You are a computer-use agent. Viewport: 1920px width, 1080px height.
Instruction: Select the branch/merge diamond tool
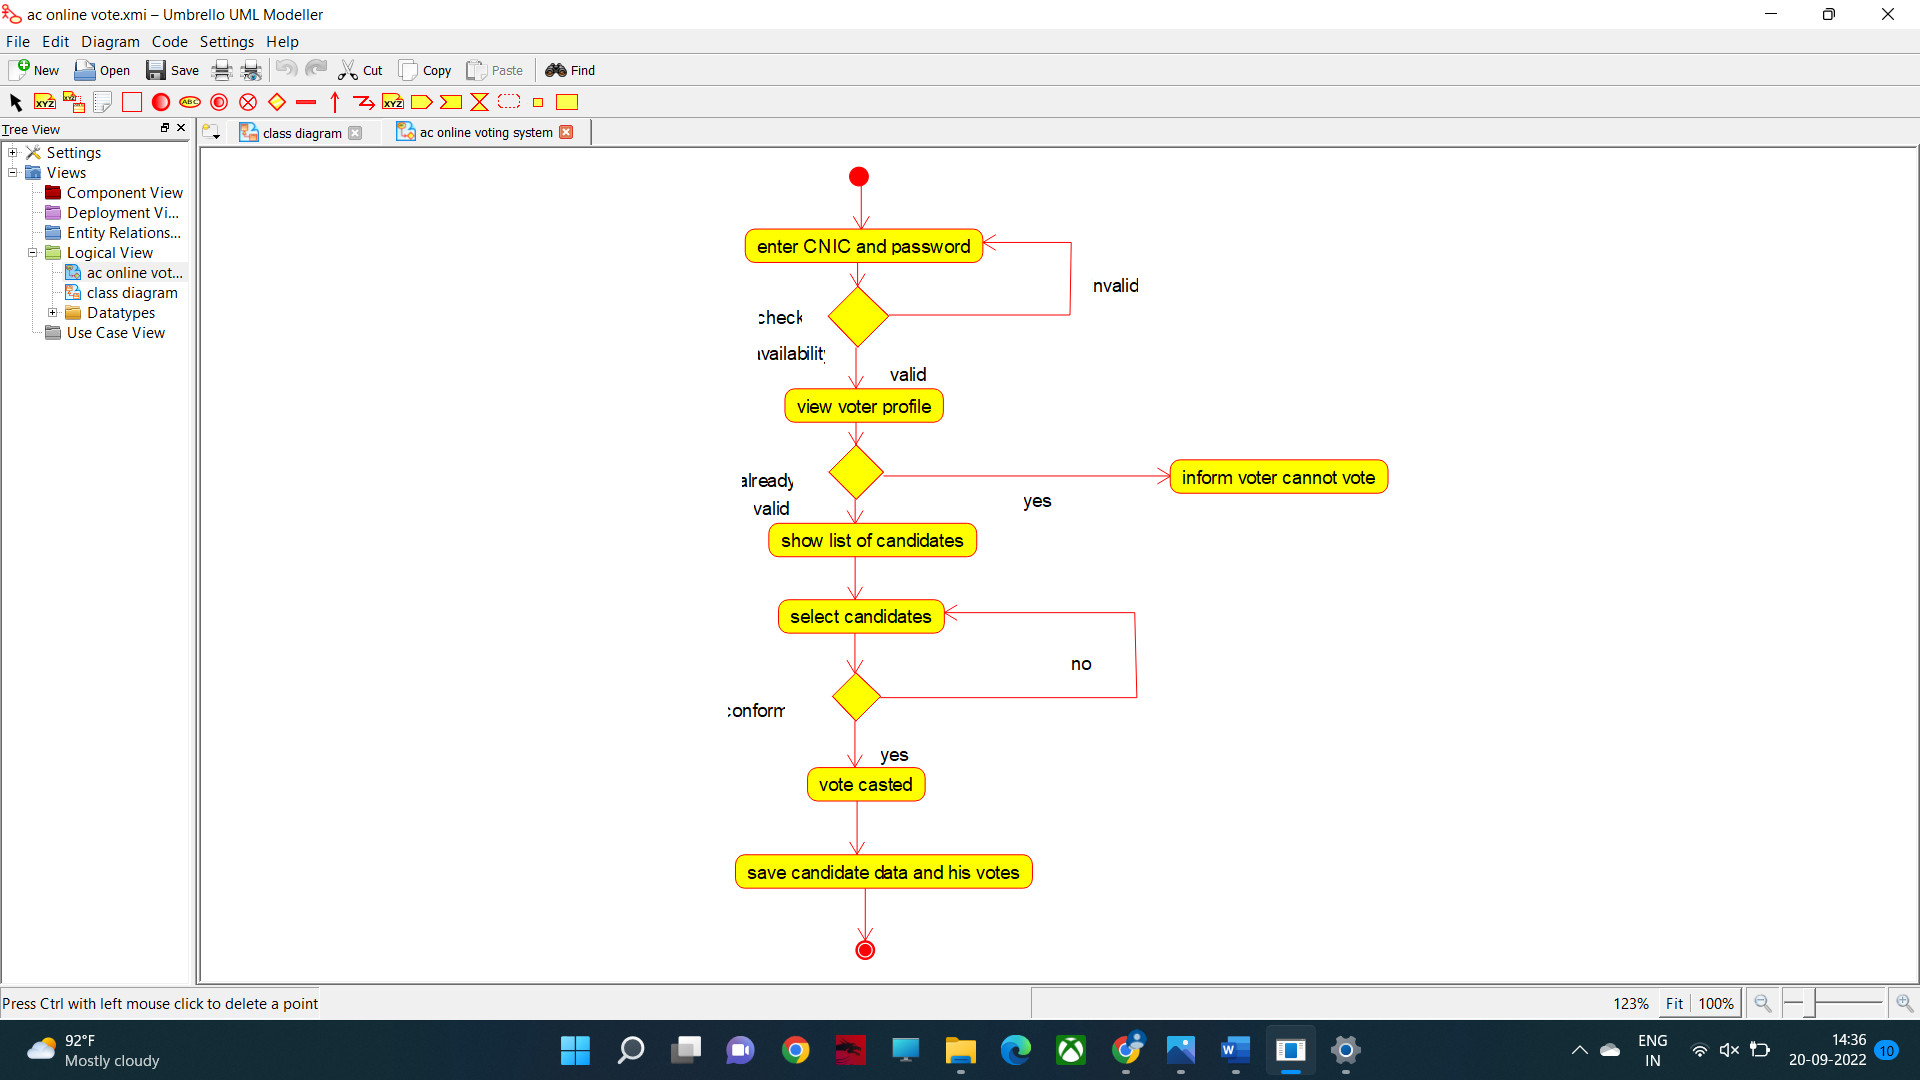277,101
